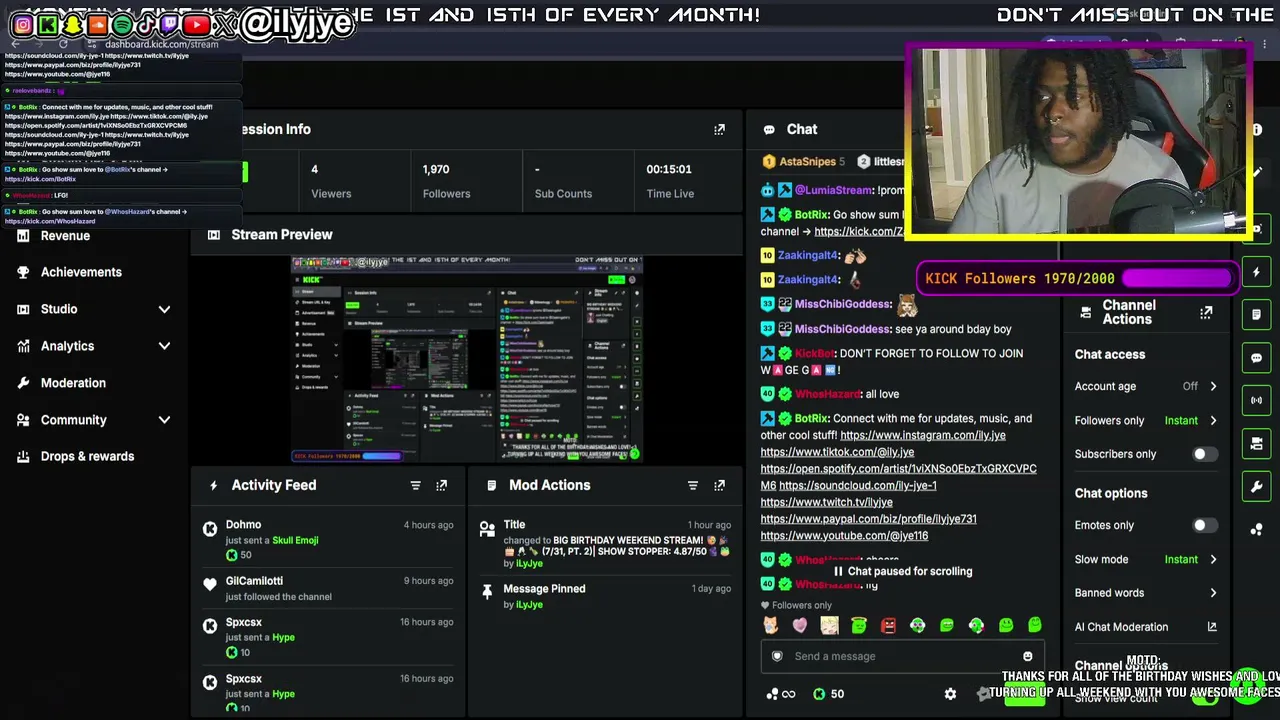Open the Instagram link in chat
Viewport: 1280px width, 720px height.
[x=923, y=435]
